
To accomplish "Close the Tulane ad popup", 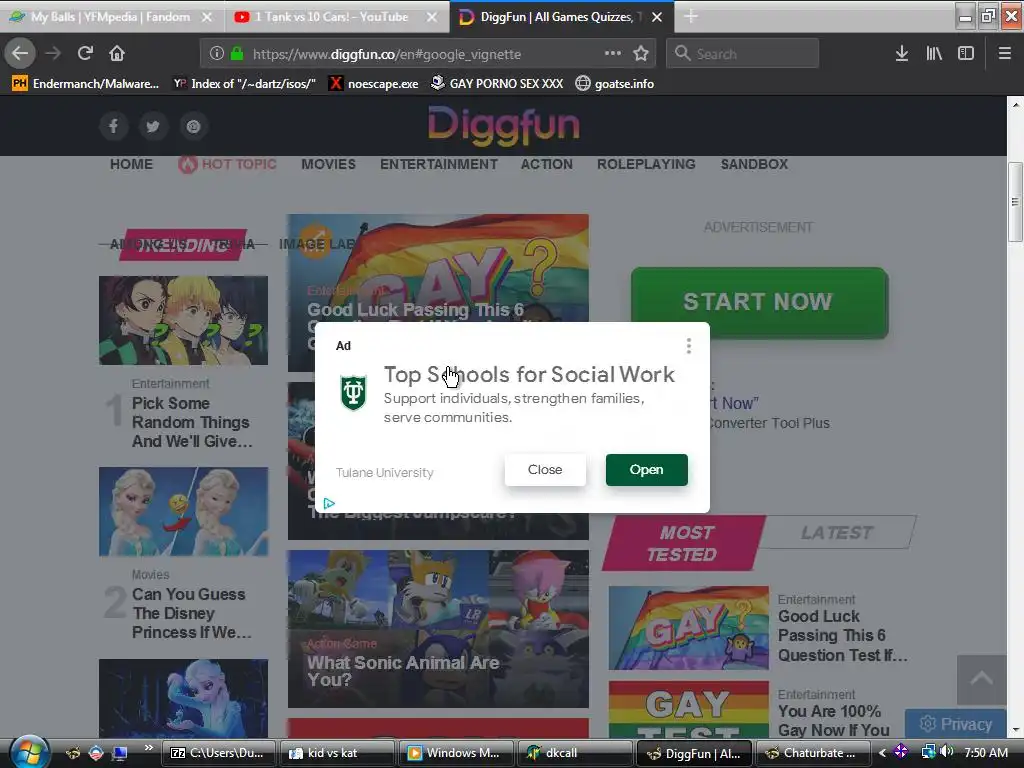I will (545, 470).
